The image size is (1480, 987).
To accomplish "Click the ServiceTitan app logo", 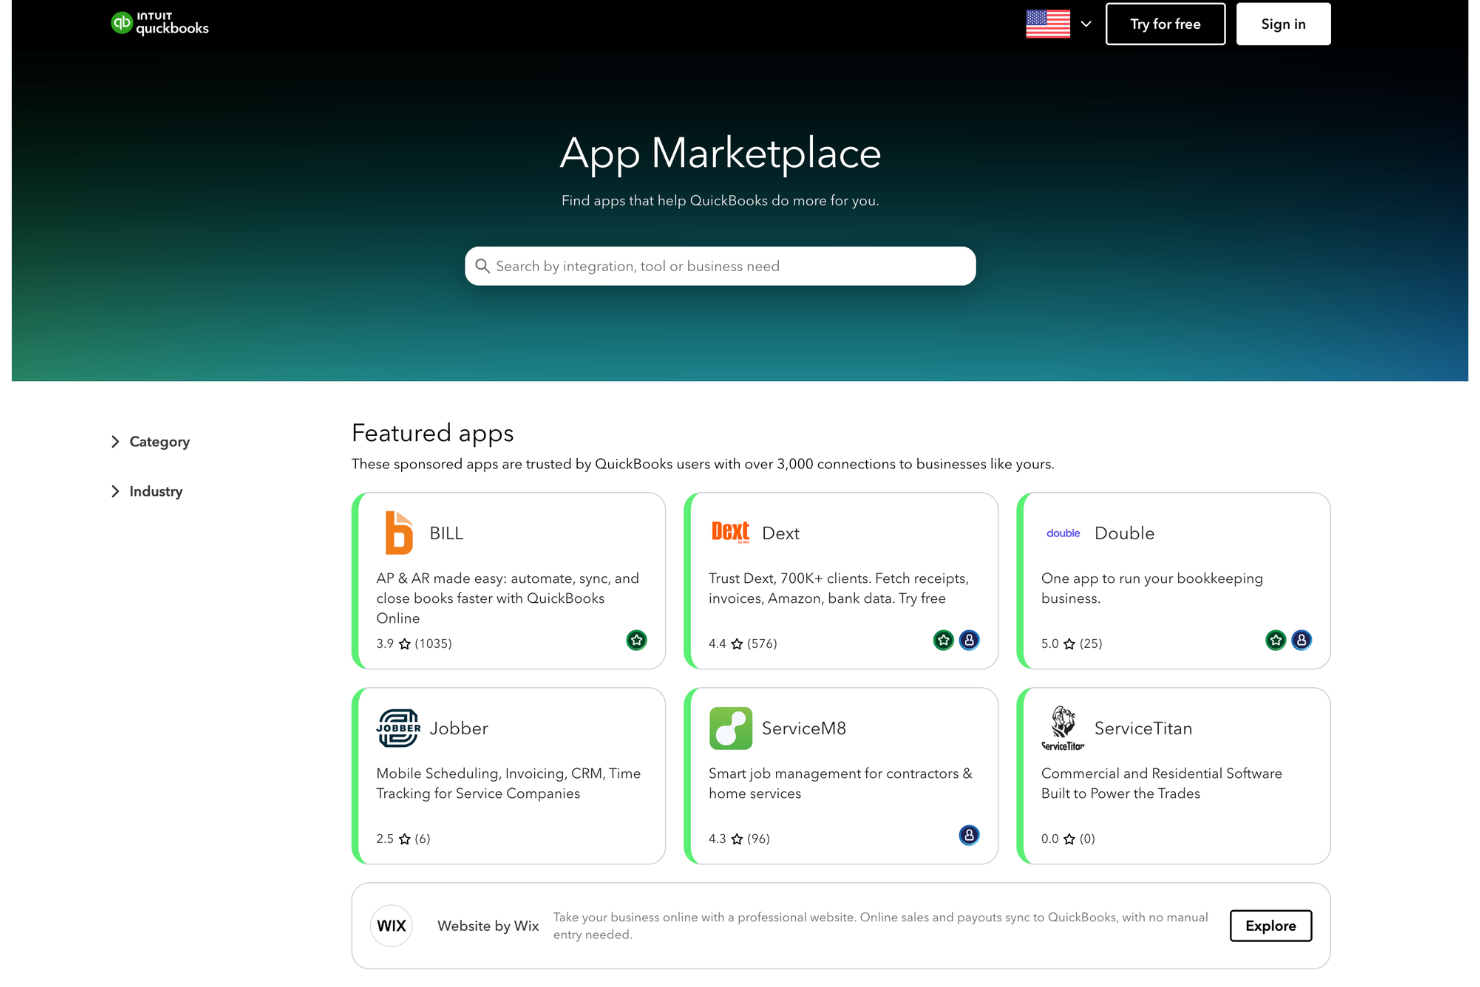I will [x=1062, y=728].
